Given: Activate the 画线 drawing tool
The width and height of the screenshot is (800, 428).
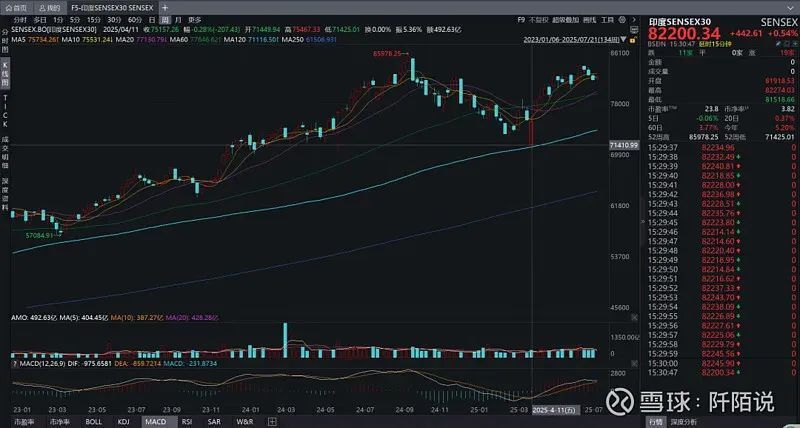Looking at the screenshot, I should click(589, 20).
